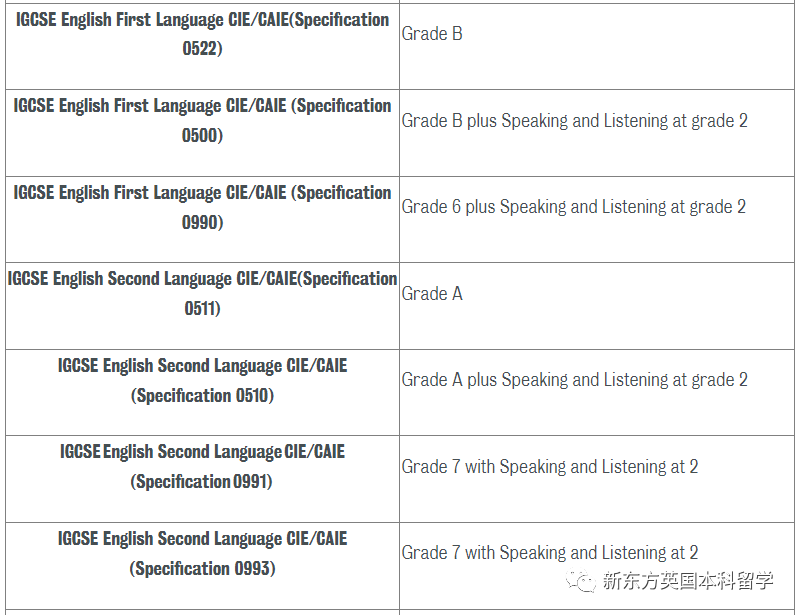Select the Specification 0991 qualification cell

202,479
